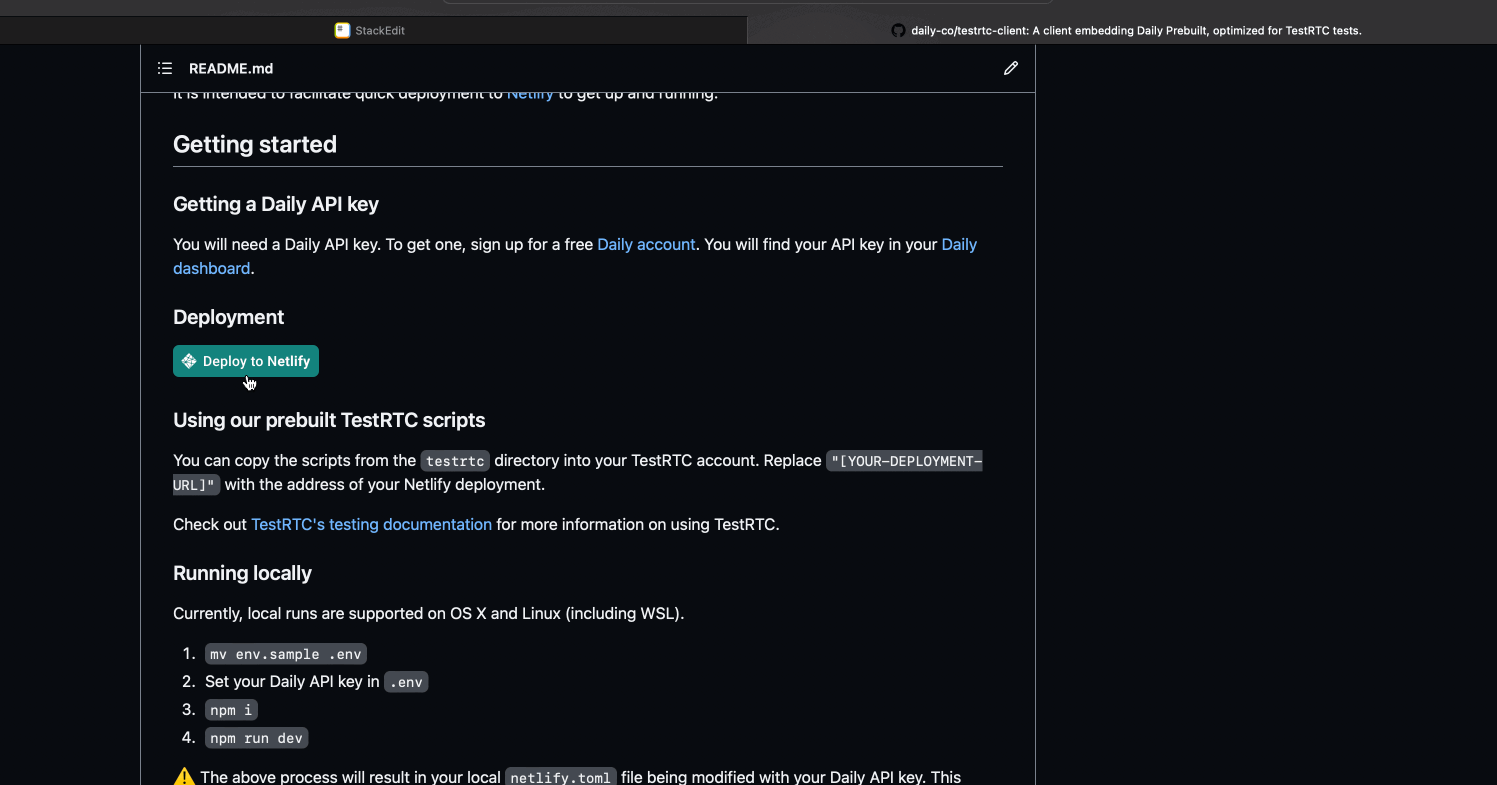Click the StackEdit tab favicon

(x=342, y=30)
